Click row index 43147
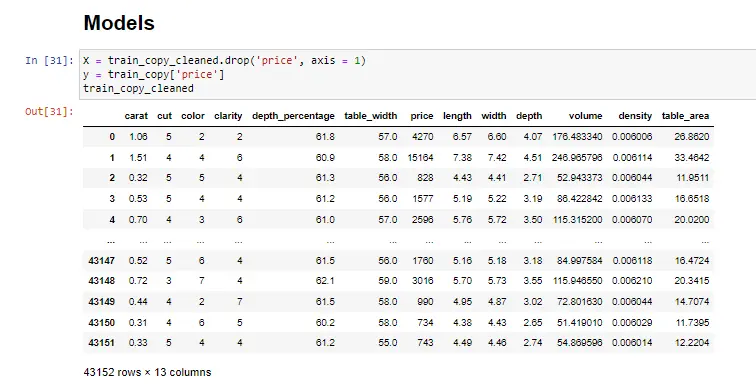 coord(102,261)
